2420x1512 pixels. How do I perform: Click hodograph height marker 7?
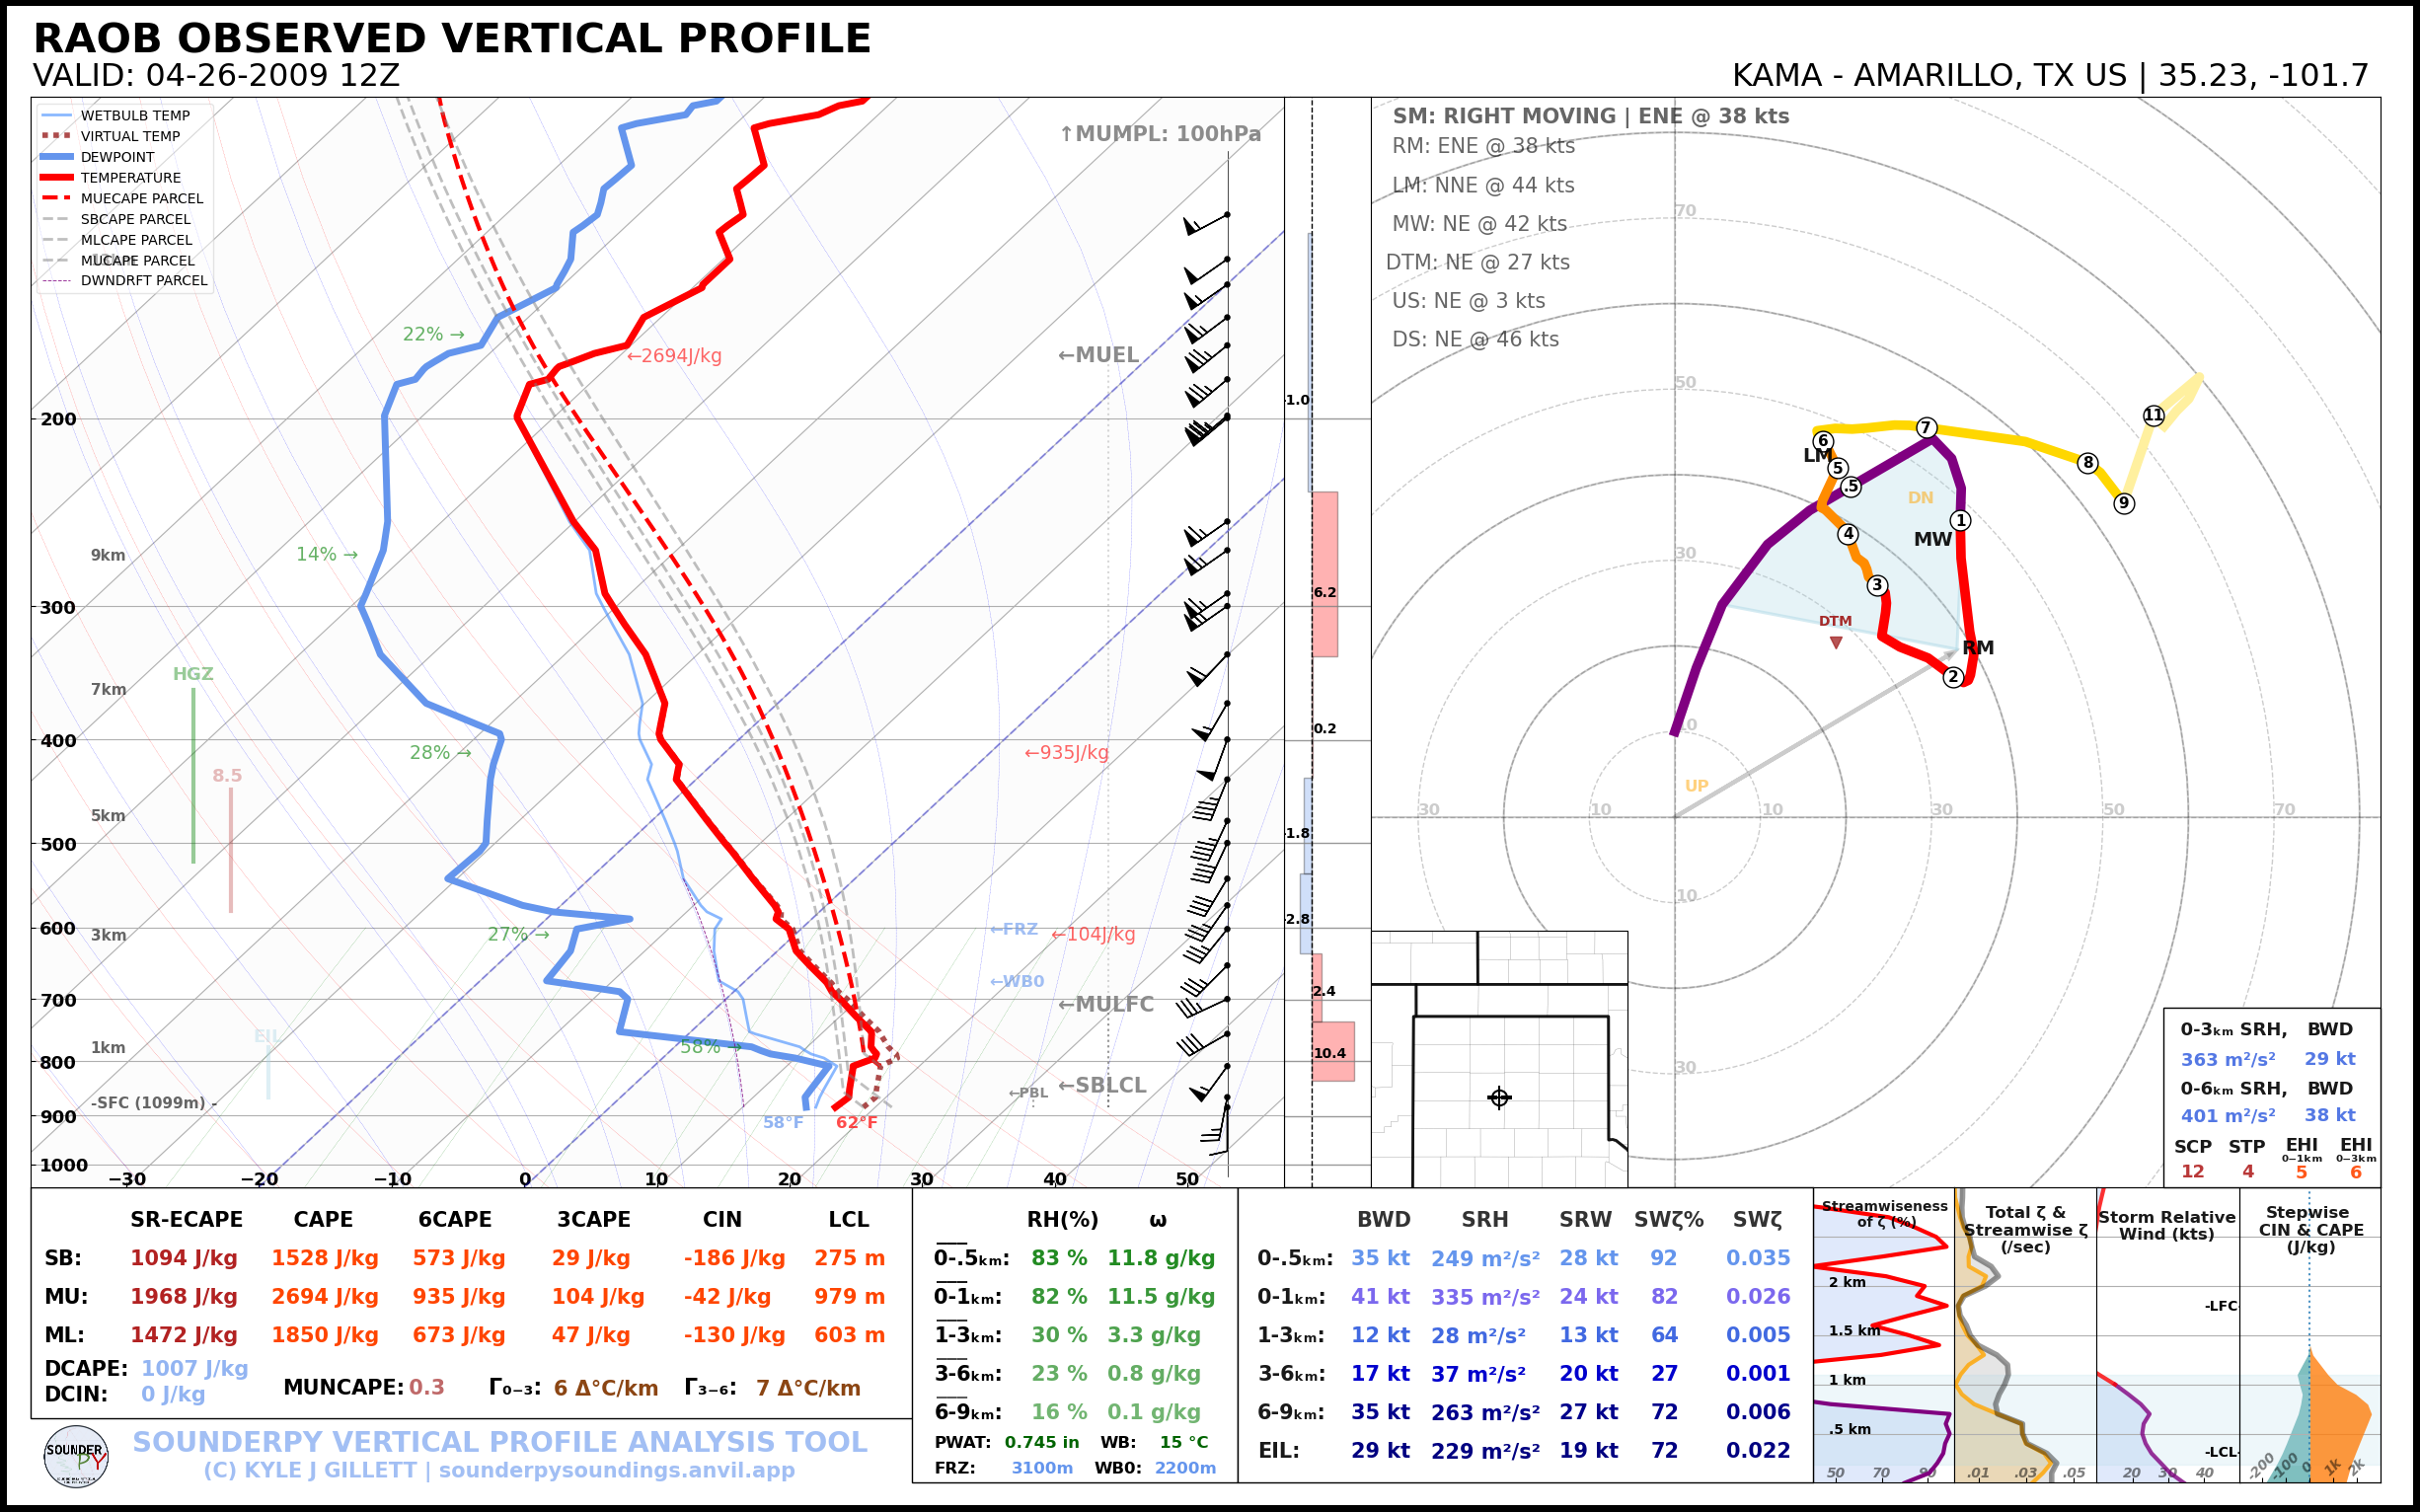point(1926,428)
